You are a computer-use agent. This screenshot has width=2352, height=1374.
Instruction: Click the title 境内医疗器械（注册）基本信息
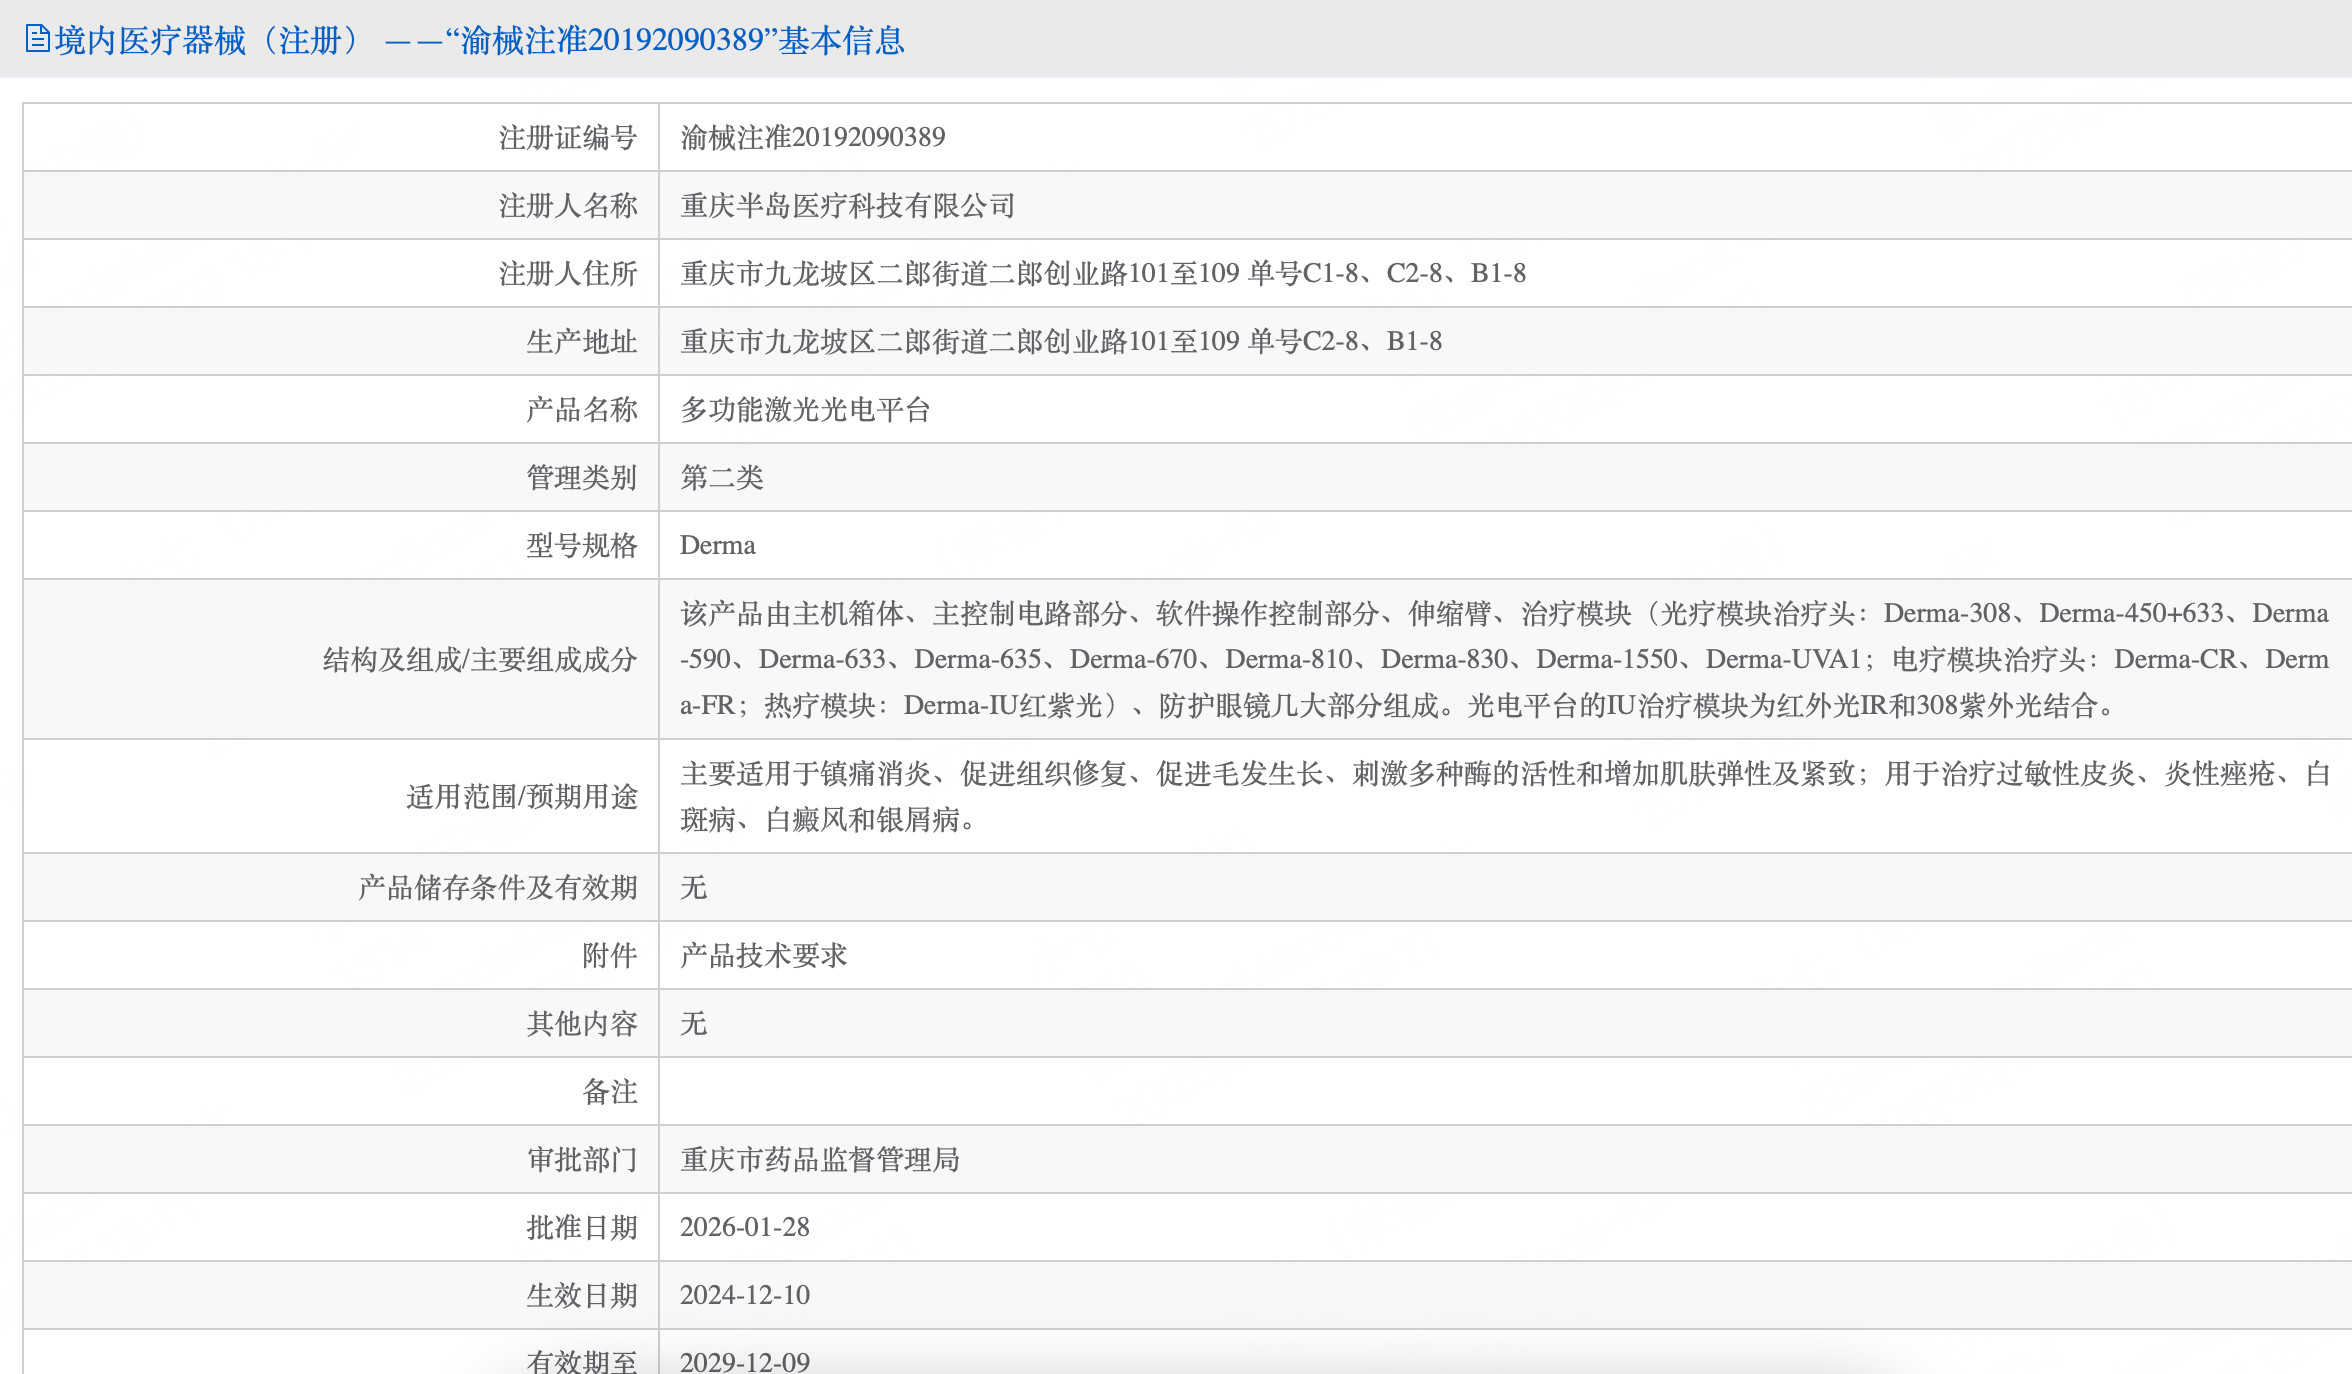coord(480,40)
